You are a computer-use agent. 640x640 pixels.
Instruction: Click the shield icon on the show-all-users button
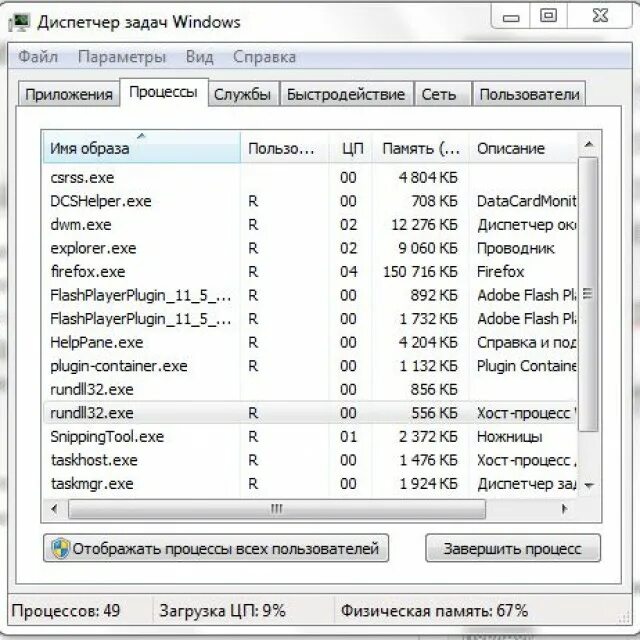click(x=60, y=548)
